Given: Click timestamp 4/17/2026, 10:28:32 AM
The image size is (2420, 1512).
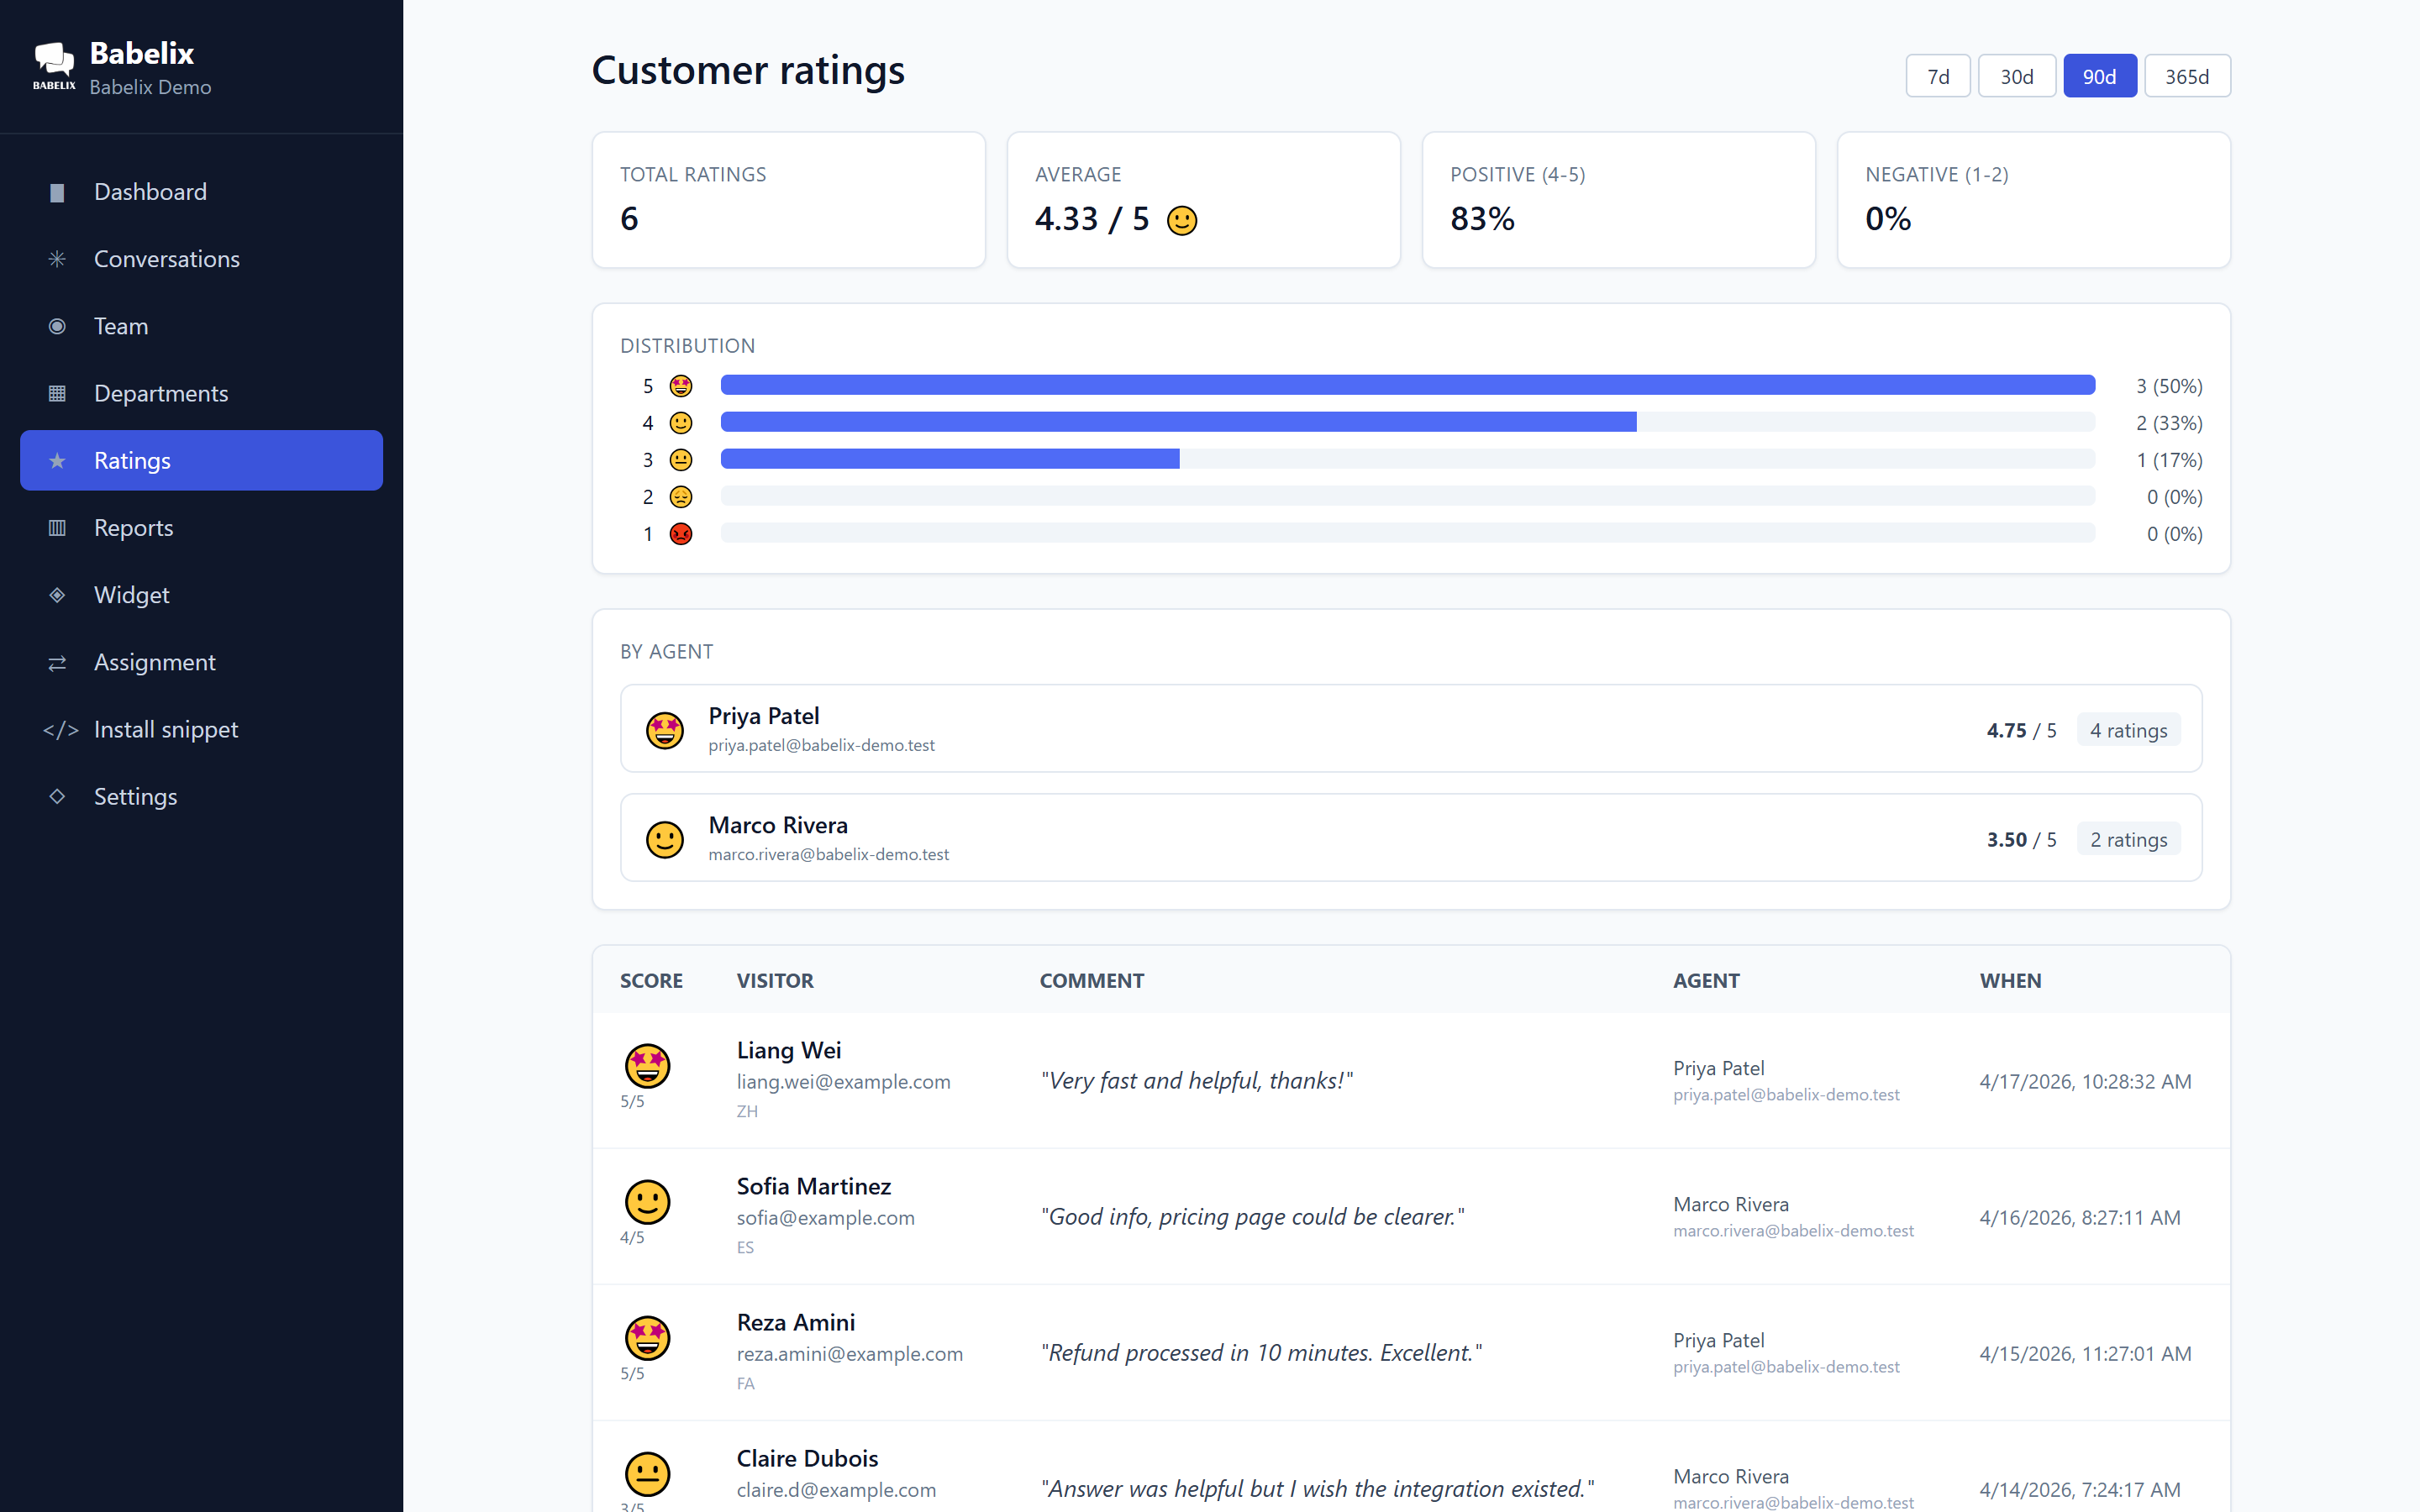Looking at the screenshot, I should [x=2085, y=1082].
